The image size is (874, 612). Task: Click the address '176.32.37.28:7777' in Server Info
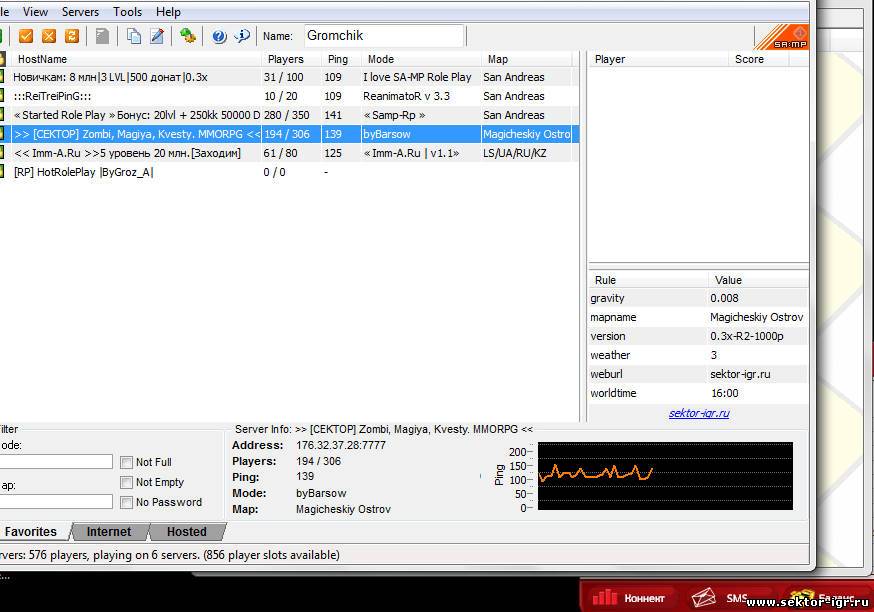341,445
